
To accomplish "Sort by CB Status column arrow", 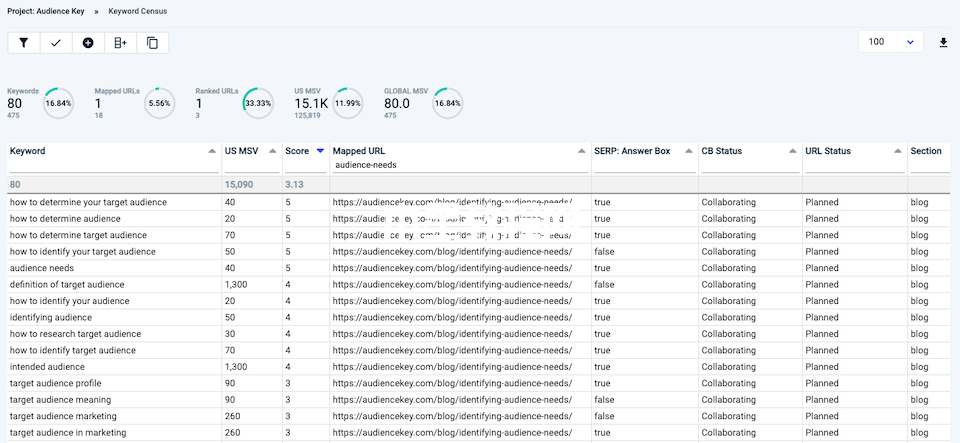I will click(792, 151).
